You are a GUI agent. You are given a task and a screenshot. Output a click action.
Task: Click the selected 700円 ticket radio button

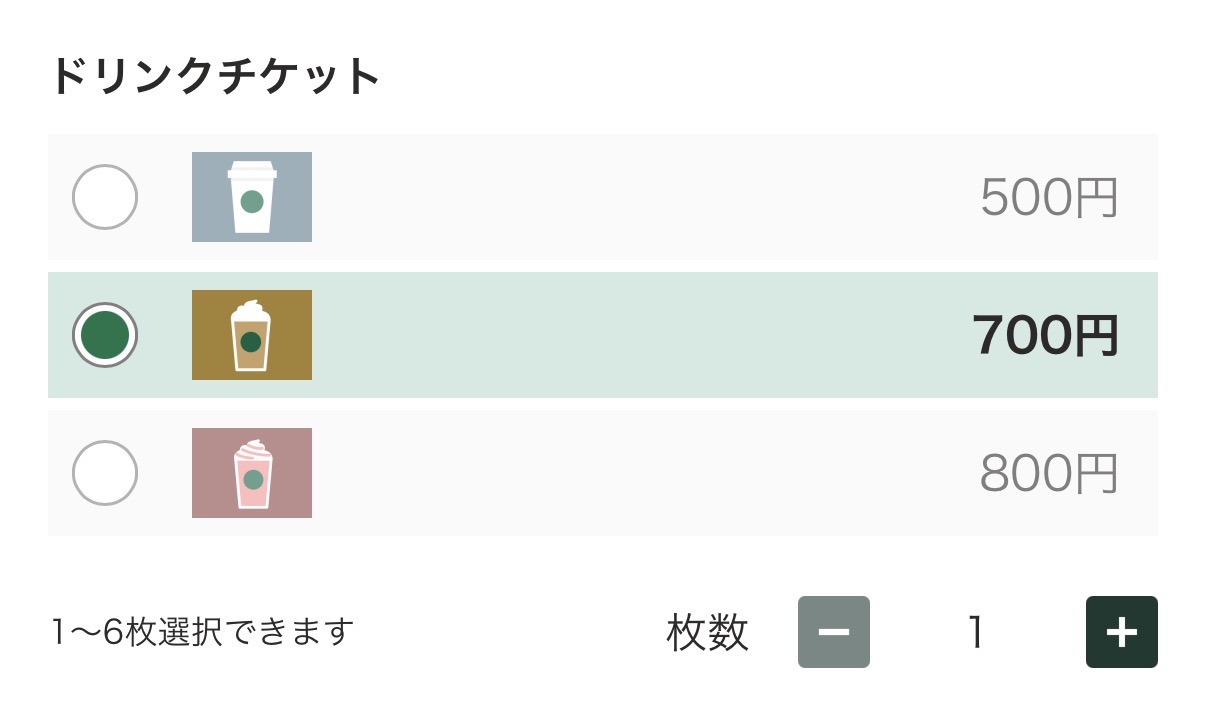pos(105,335)
